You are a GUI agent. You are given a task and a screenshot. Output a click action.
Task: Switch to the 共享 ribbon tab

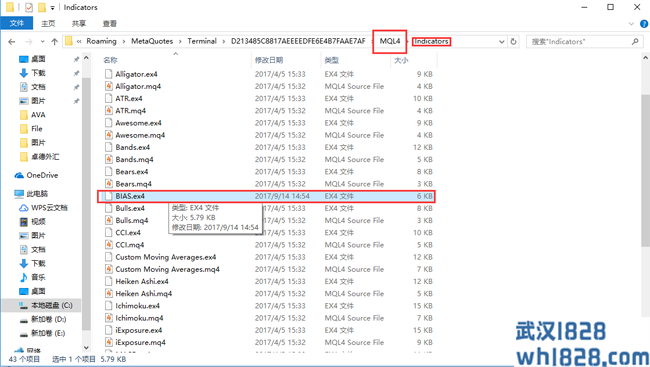79,23
